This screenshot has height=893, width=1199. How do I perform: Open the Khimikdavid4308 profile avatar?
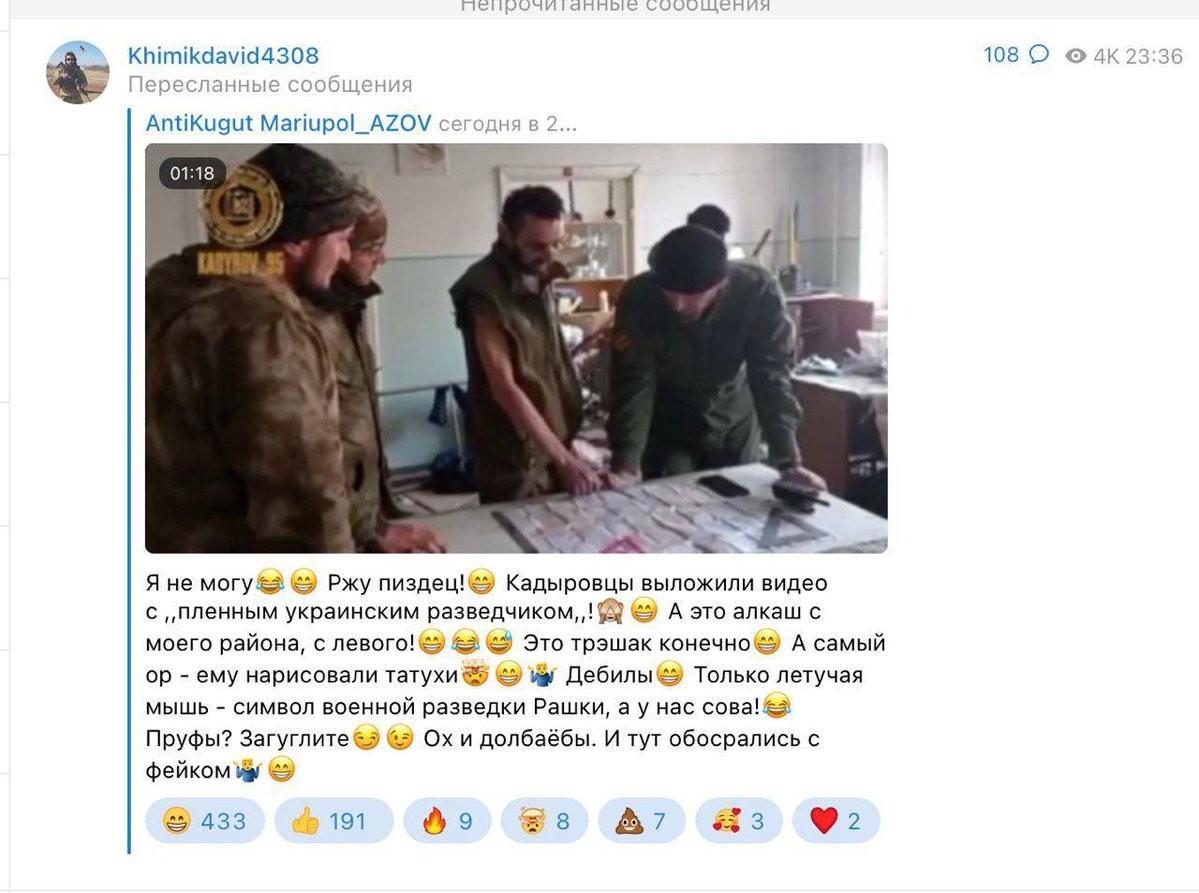point(77,72)
